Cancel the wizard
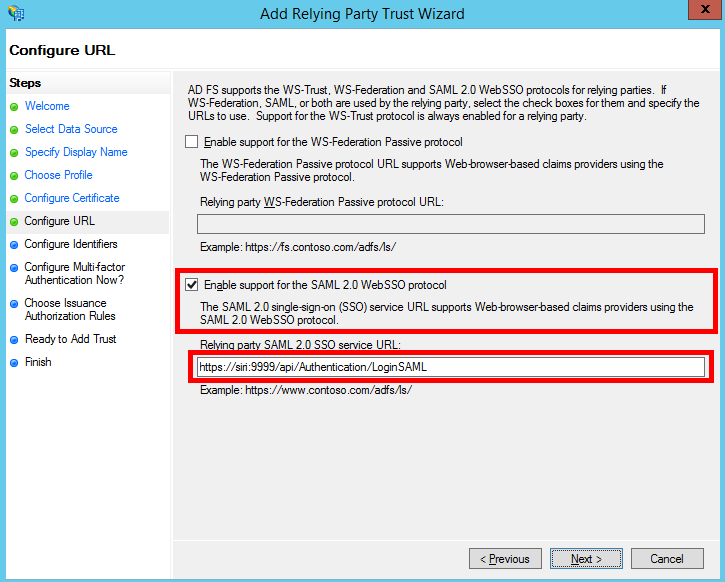Image resolution: width=725 pixels, height=582 pixels. pyautogui.click(x=667, y=558)
